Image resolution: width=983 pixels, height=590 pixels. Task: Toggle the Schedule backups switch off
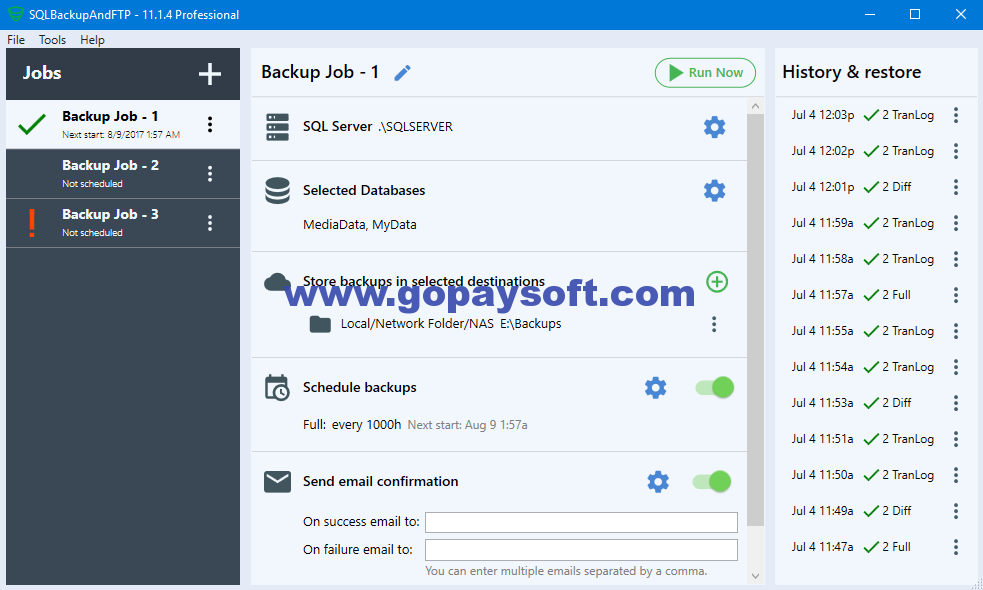click(715, 387)
